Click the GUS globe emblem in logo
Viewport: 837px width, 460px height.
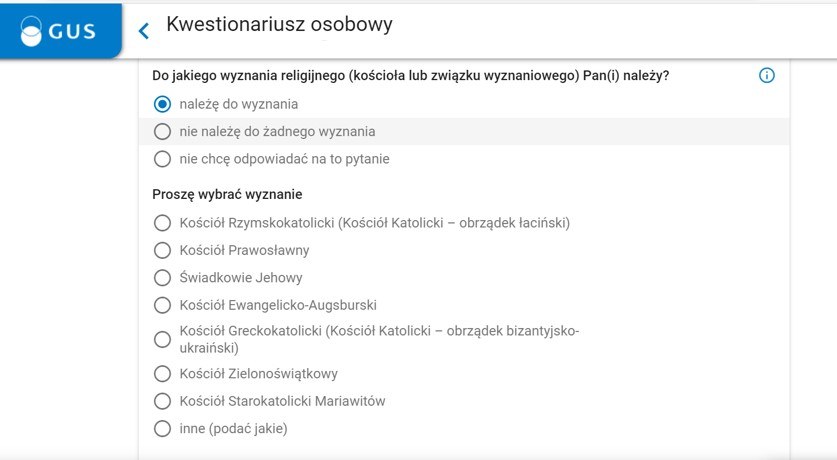pyautogui.click(x=36, y=30)
